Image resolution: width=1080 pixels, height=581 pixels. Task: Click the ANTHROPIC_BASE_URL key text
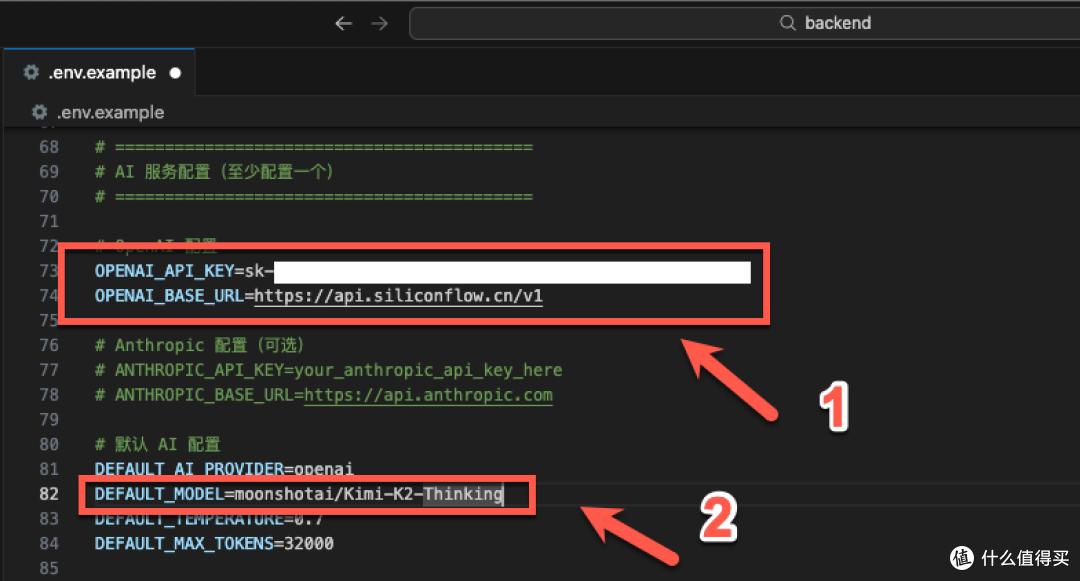(204, 395)
